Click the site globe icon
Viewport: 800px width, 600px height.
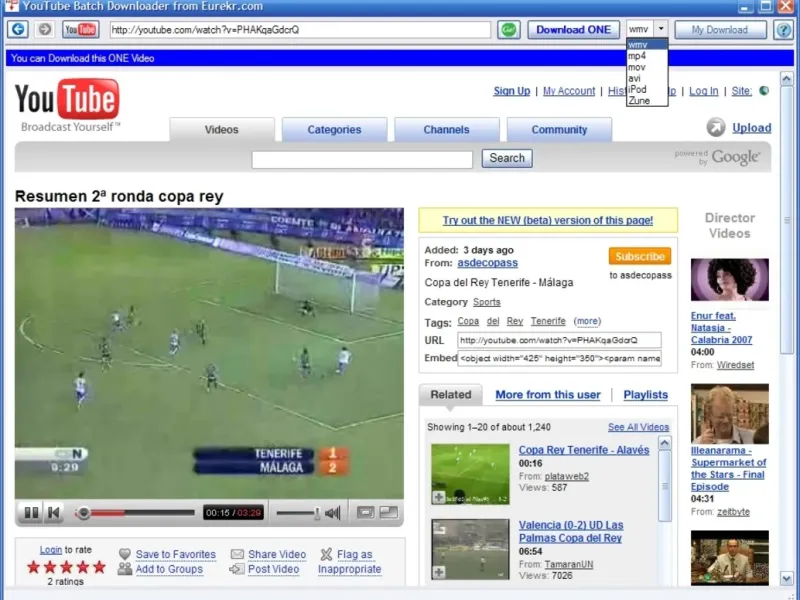point(764,91)
